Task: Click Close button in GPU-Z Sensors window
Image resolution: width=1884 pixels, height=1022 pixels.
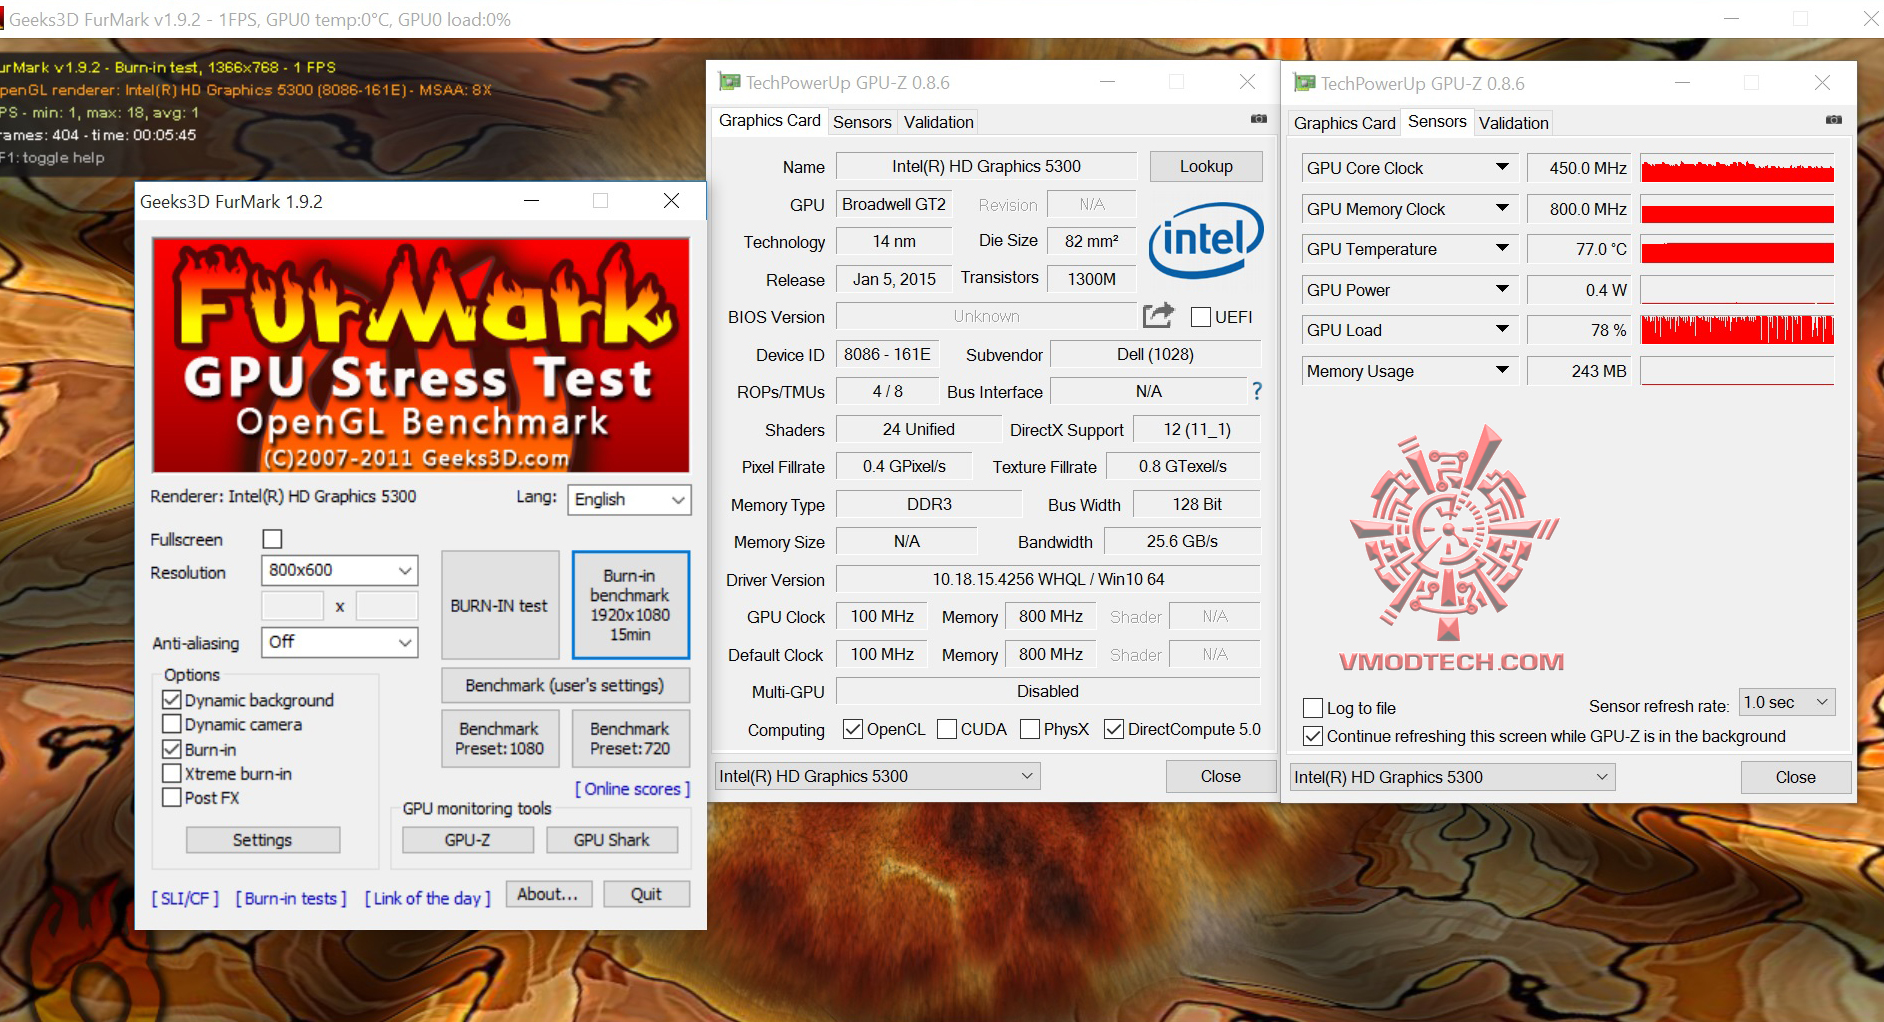Action: click(x=1795, y=777)
